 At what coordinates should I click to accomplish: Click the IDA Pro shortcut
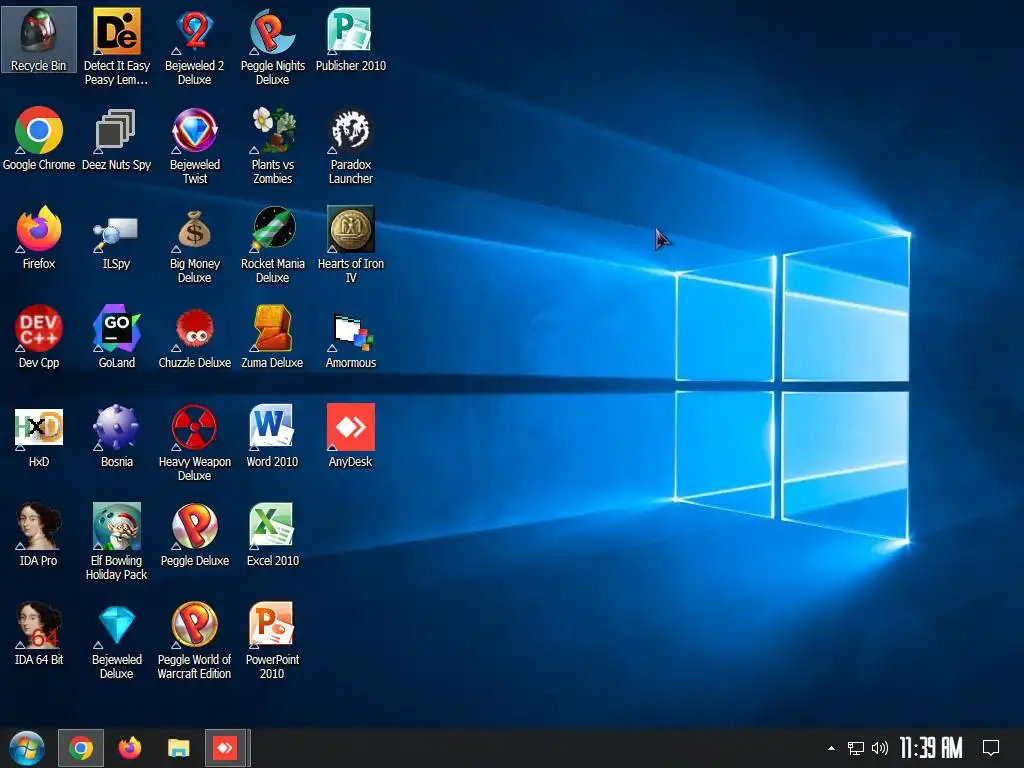[x=39, y=535]
